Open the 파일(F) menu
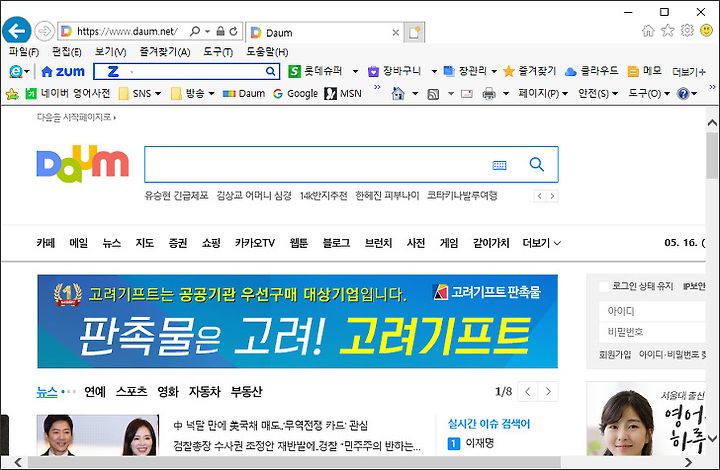Image resolution: width=720 pixels, height=470 pixels. [x=24, y=51]
